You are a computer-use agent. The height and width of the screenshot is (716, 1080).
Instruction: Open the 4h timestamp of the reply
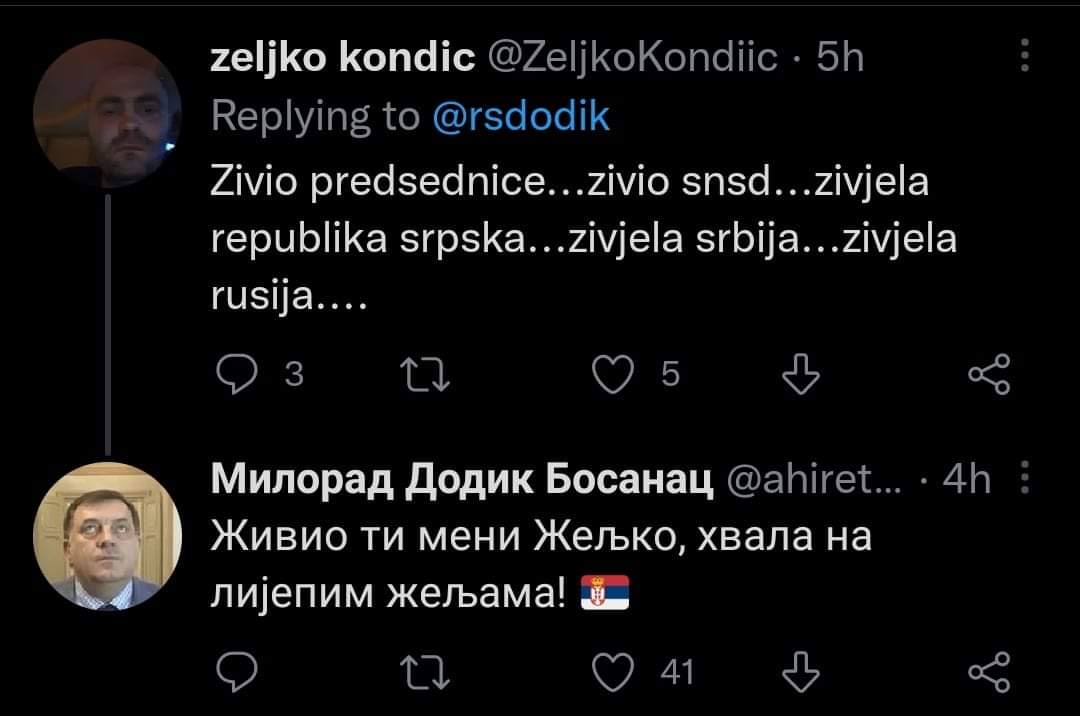(967, 481)
